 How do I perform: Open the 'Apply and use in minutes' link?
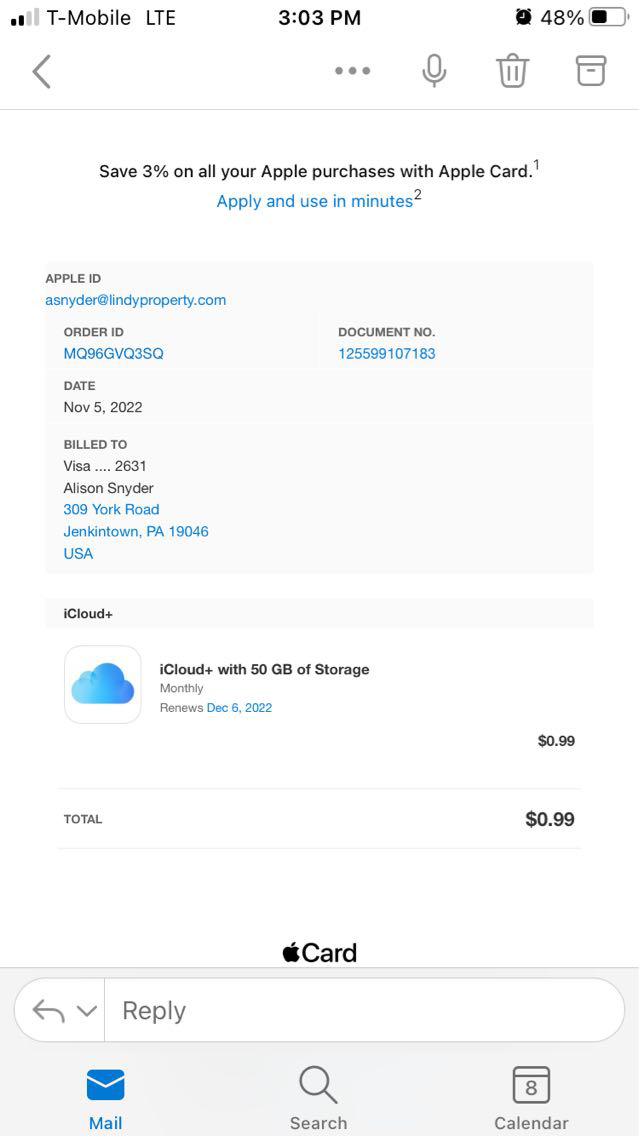315,201
